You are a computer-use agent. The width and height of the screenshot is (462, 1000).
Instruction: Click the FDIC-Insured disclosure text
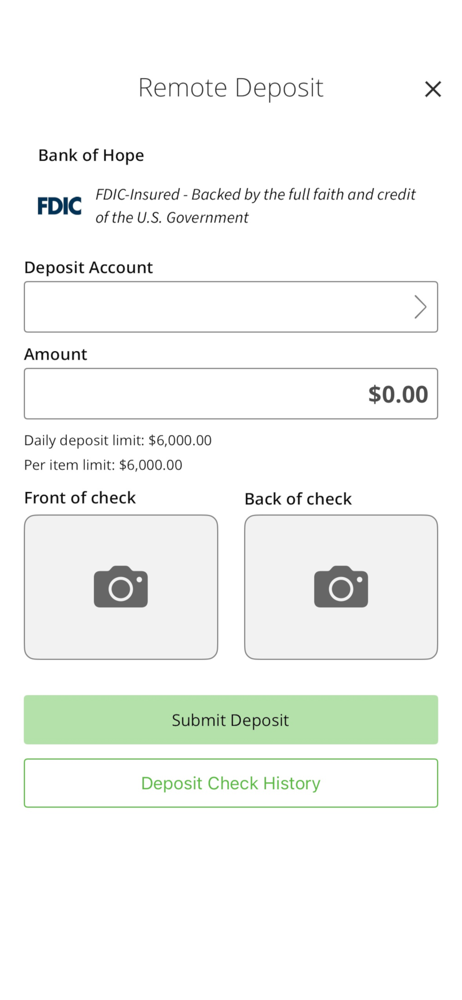tap(255, 206)
